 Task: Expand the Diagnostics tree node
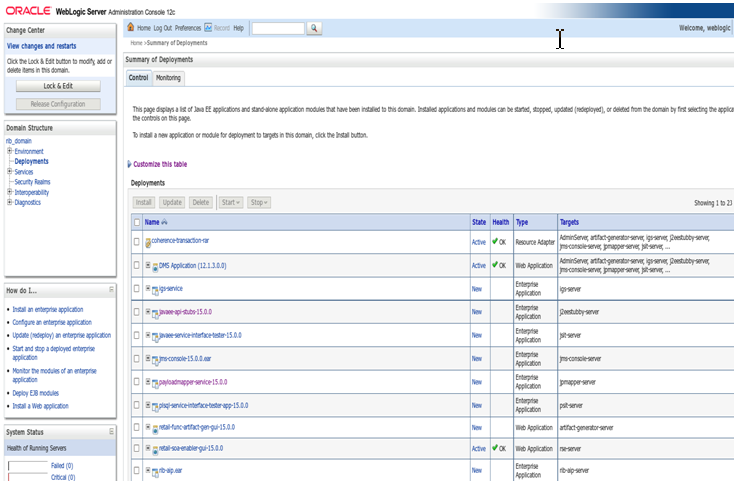coord(9,202)
